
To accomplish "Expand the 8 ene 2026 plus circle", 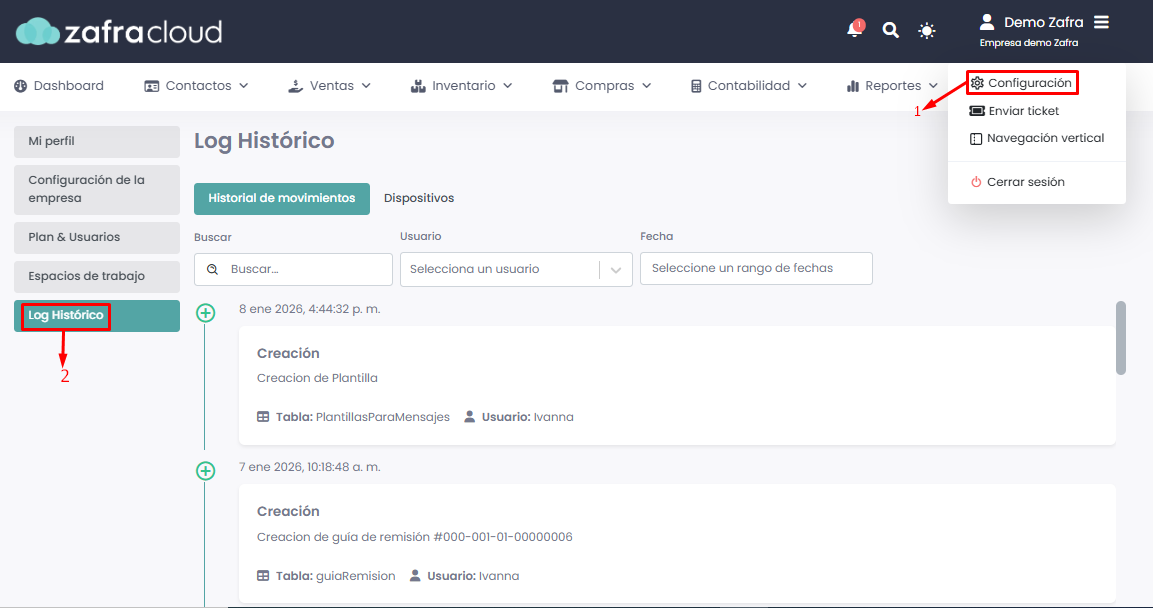I will click(x=206, y=313).
